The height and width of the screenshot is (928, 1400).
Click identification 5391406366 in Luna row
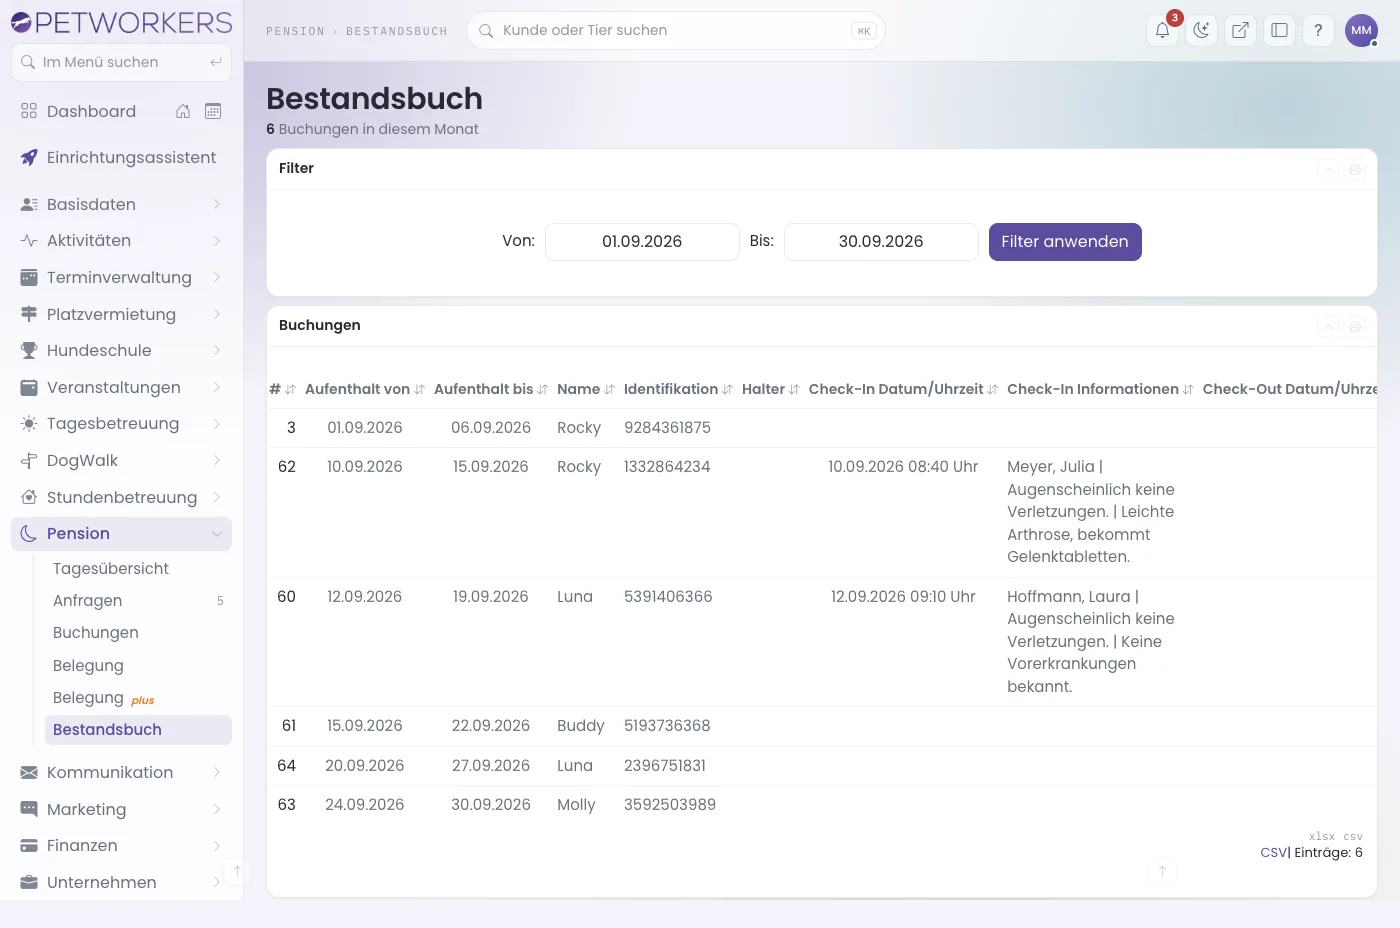pos(668,596)
